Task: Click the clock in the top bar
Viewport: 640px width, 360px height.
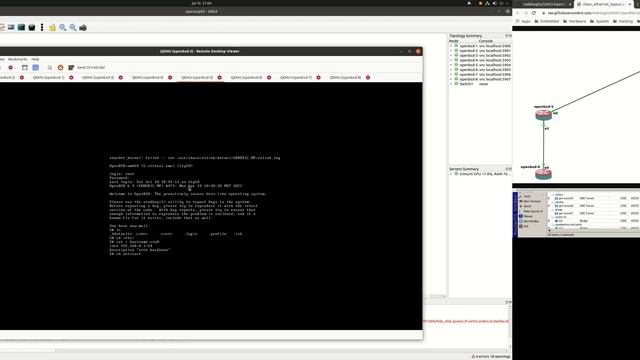Action: (x=201, y=3)
